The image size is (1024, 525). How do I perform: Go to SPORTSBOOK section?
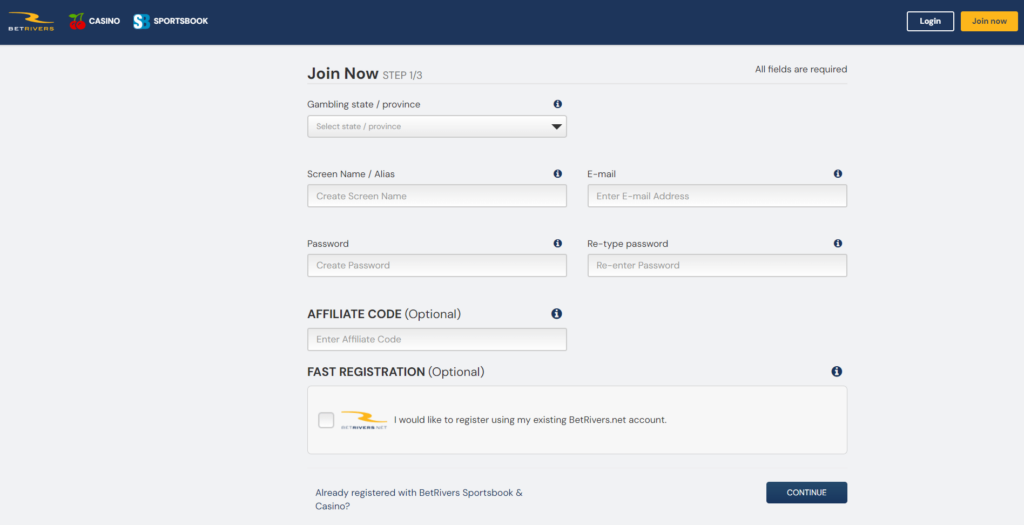coord(181,21)
